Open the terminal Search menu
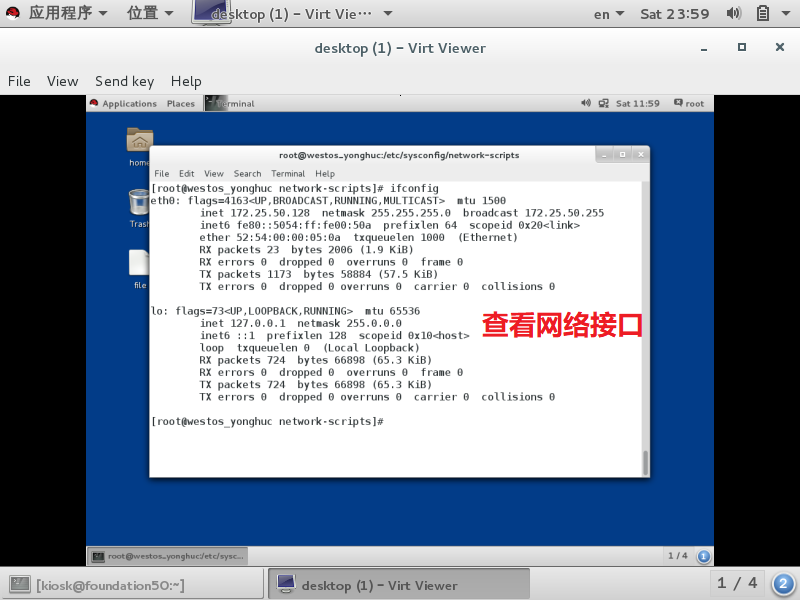 [x=247, y=173]
